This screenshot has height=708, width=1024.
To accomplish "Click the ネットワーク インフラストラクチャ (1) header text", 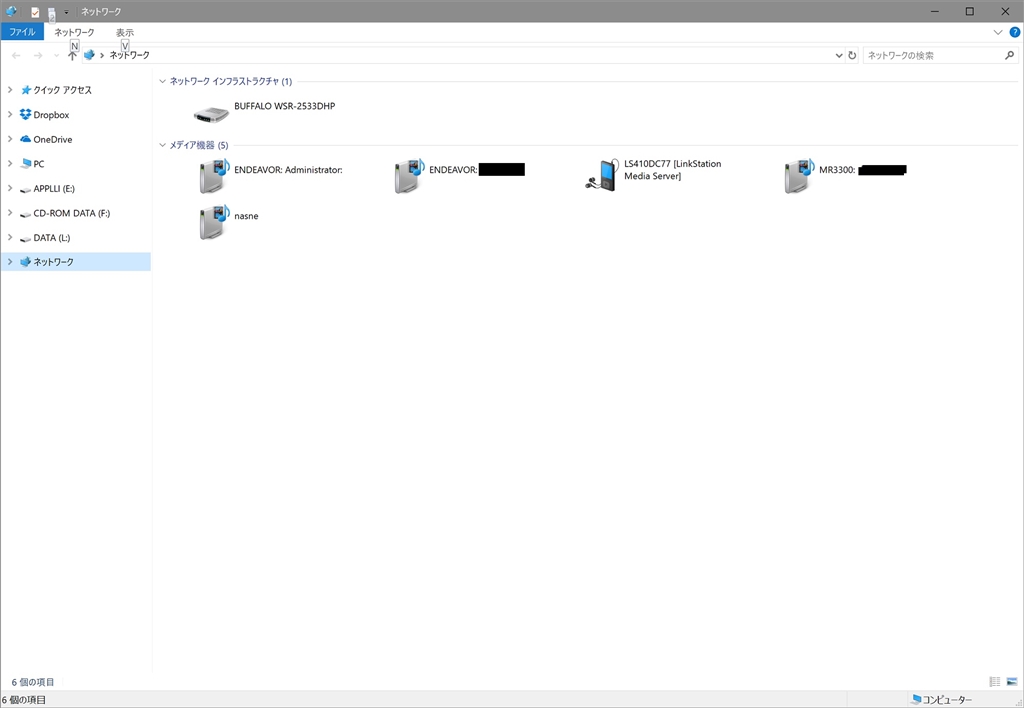I will pyautogui.click(x=231, y=81).
